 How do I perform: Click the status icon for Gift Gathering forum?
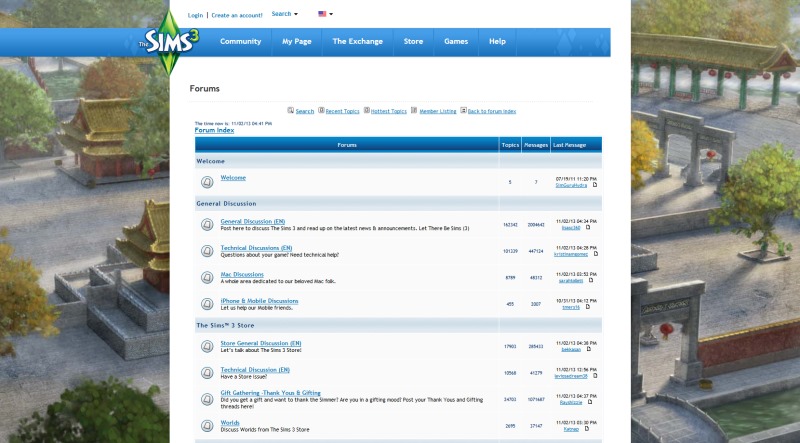207,399
